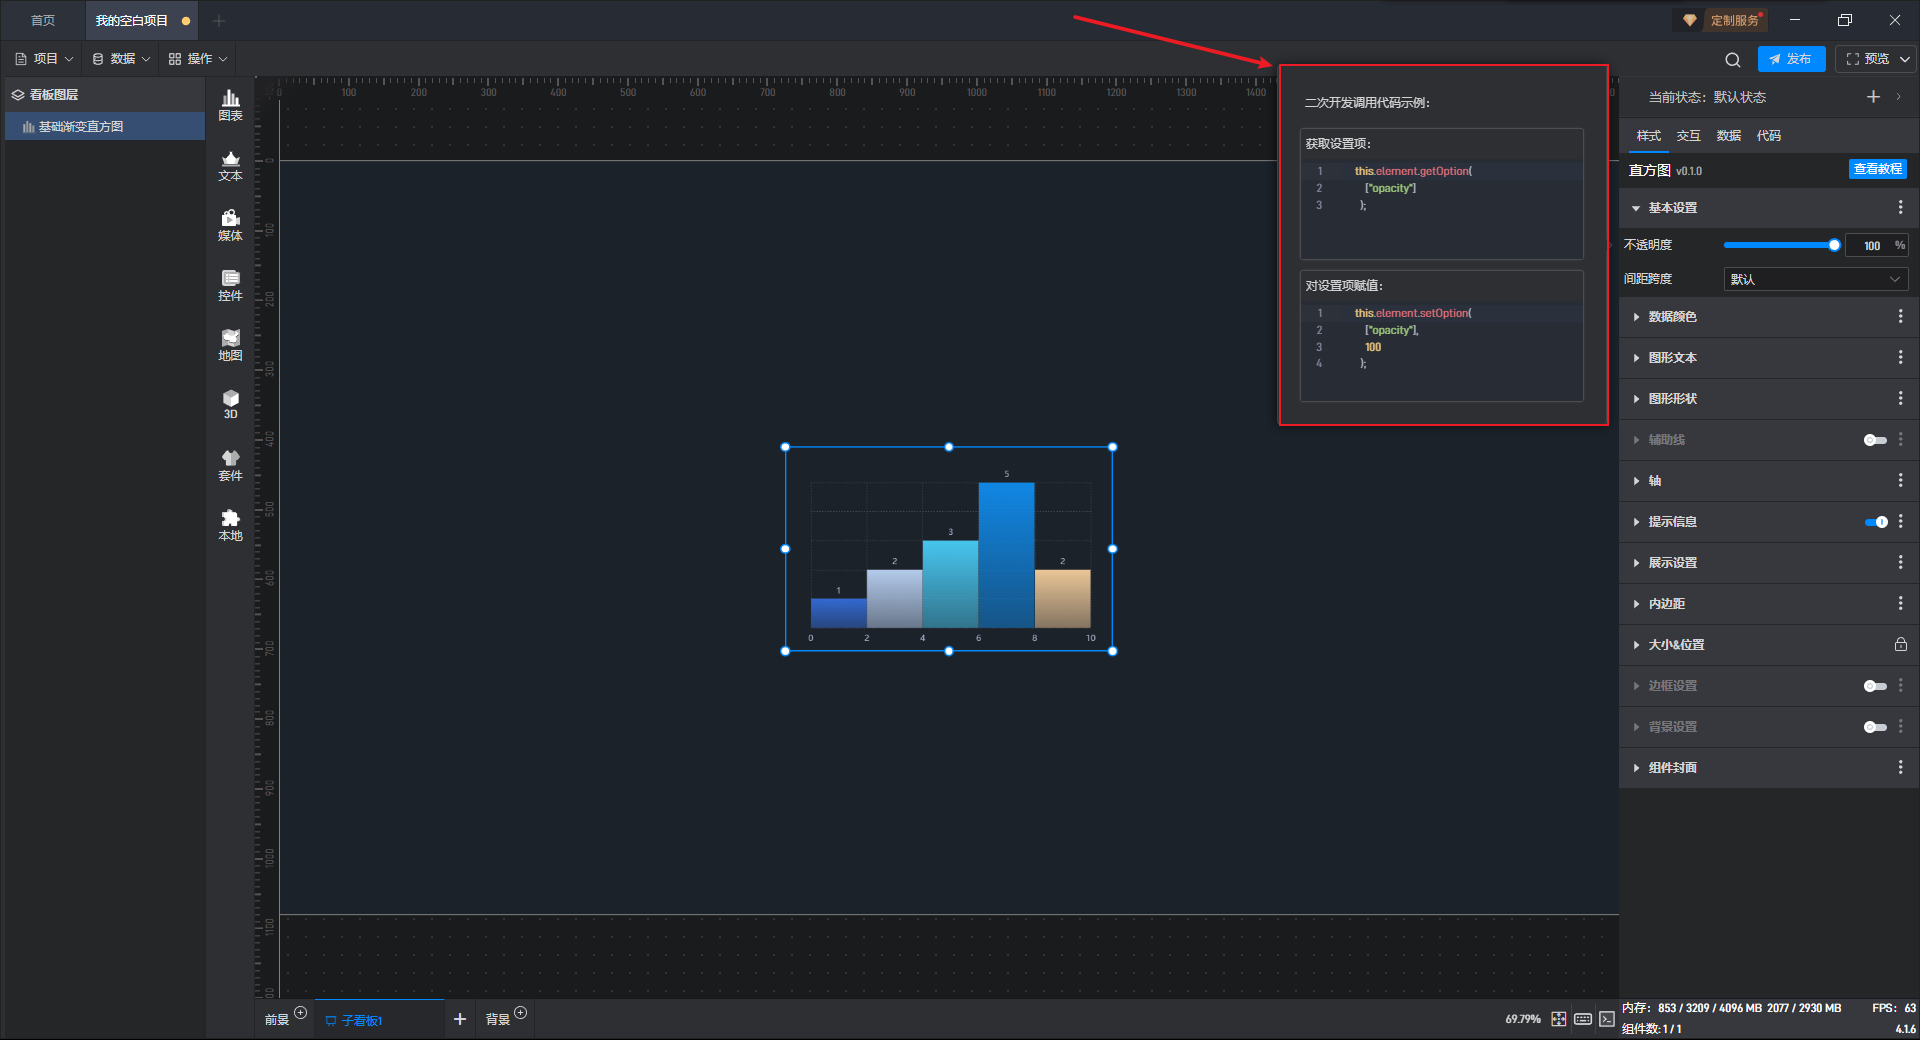Click the 不透明度 opacity slider handle

1834,245
